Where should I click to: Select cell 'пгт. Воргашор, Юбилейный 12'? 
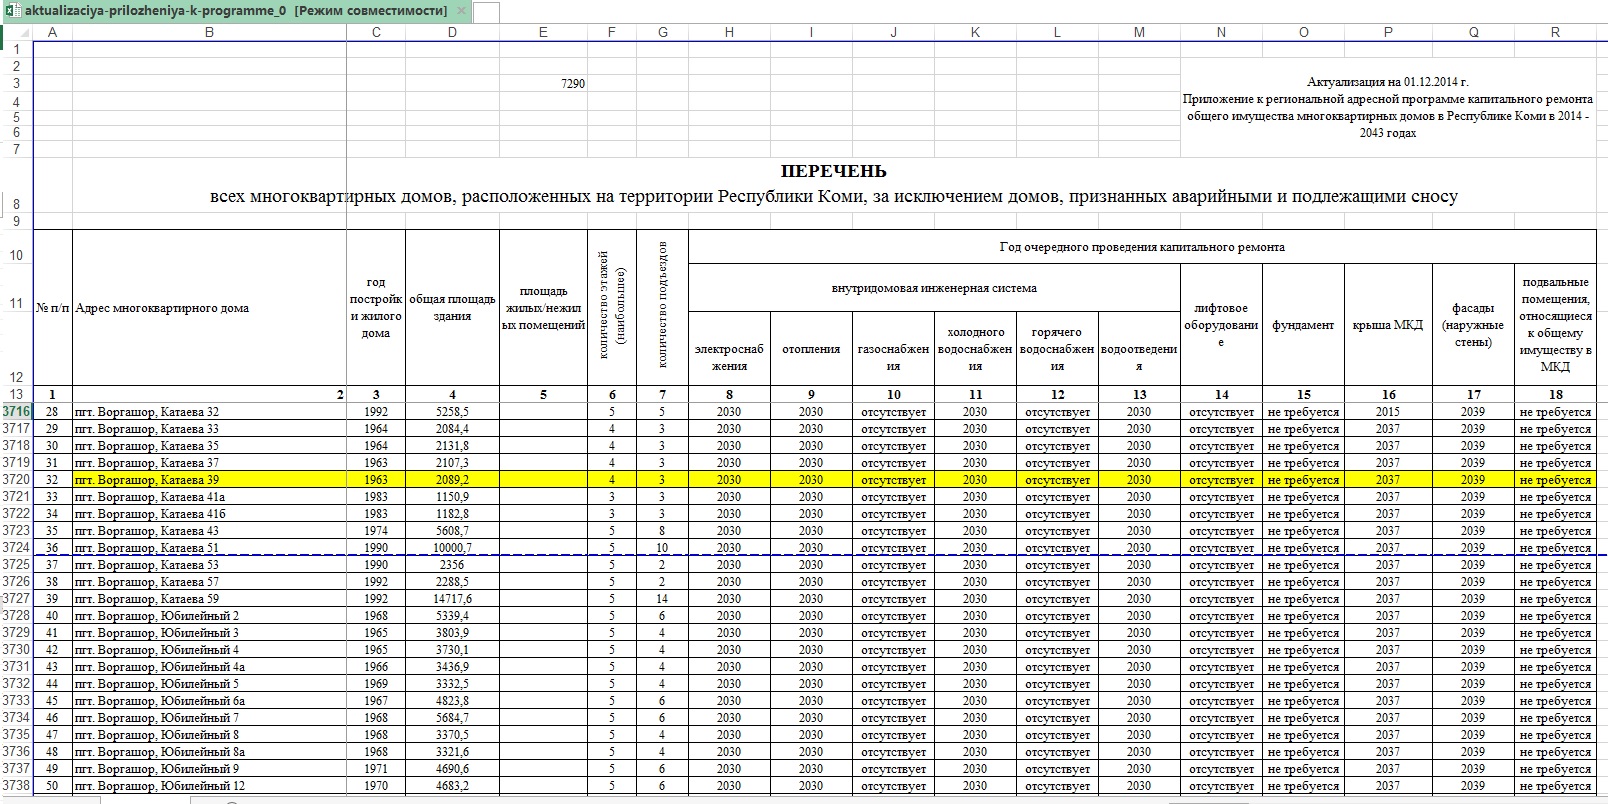coord(209,786)
